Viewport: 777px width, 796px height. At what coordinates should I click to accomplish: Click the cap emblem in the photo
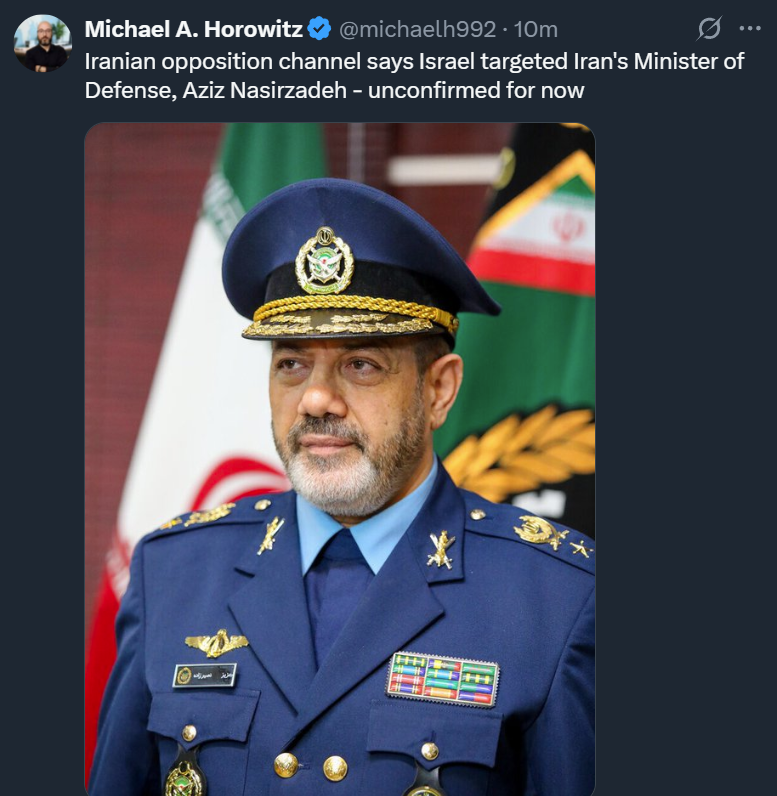(x=324, y=260)
